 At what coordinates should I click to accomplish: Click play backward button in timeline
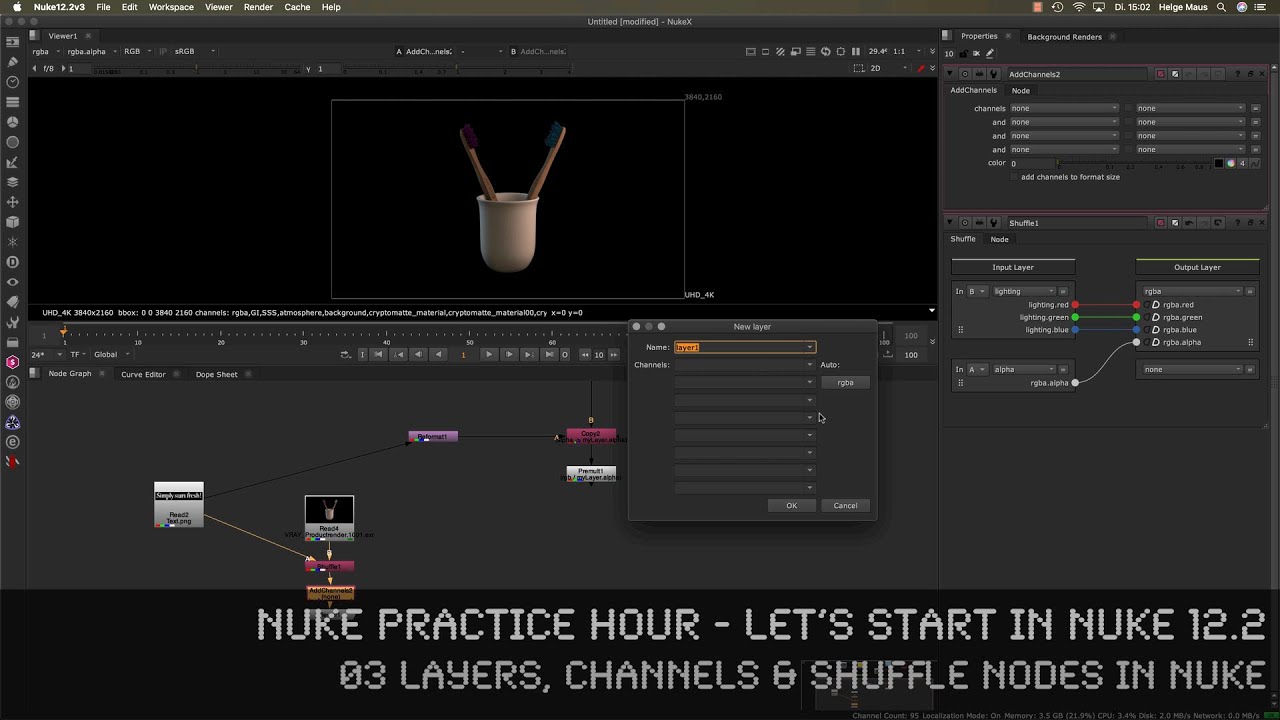[x=438, y=354]
